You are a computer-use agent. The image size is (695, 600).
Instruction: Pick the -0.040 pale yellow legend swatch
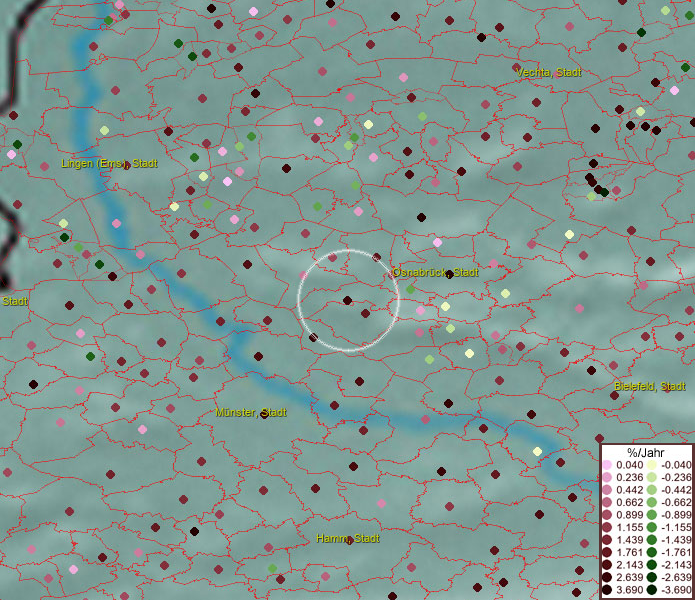[x=652, y=465]
